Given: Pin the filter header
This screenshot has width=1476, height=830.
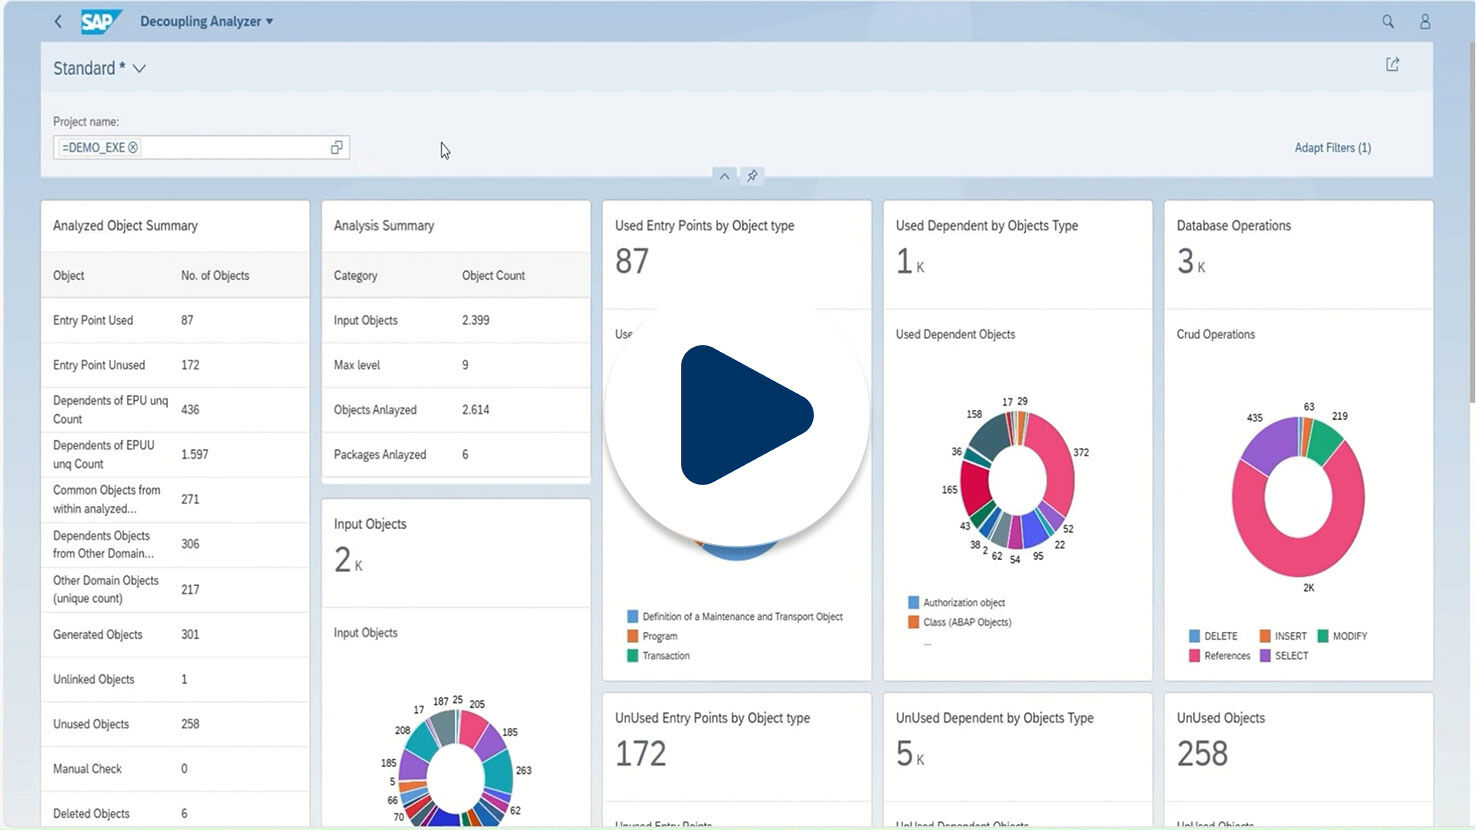Looking at the screenshot, I should tap(752, 176).
